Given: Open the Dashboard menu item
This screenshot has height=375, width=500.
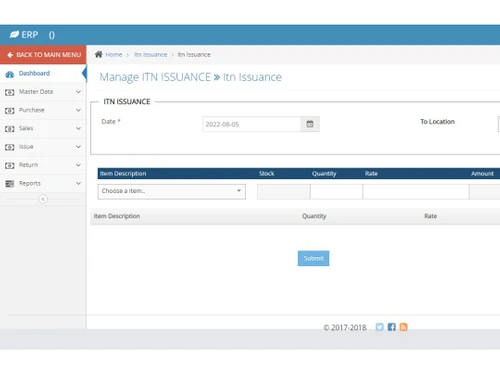Looking at the screenshot, I should click(x=43, y=74).
